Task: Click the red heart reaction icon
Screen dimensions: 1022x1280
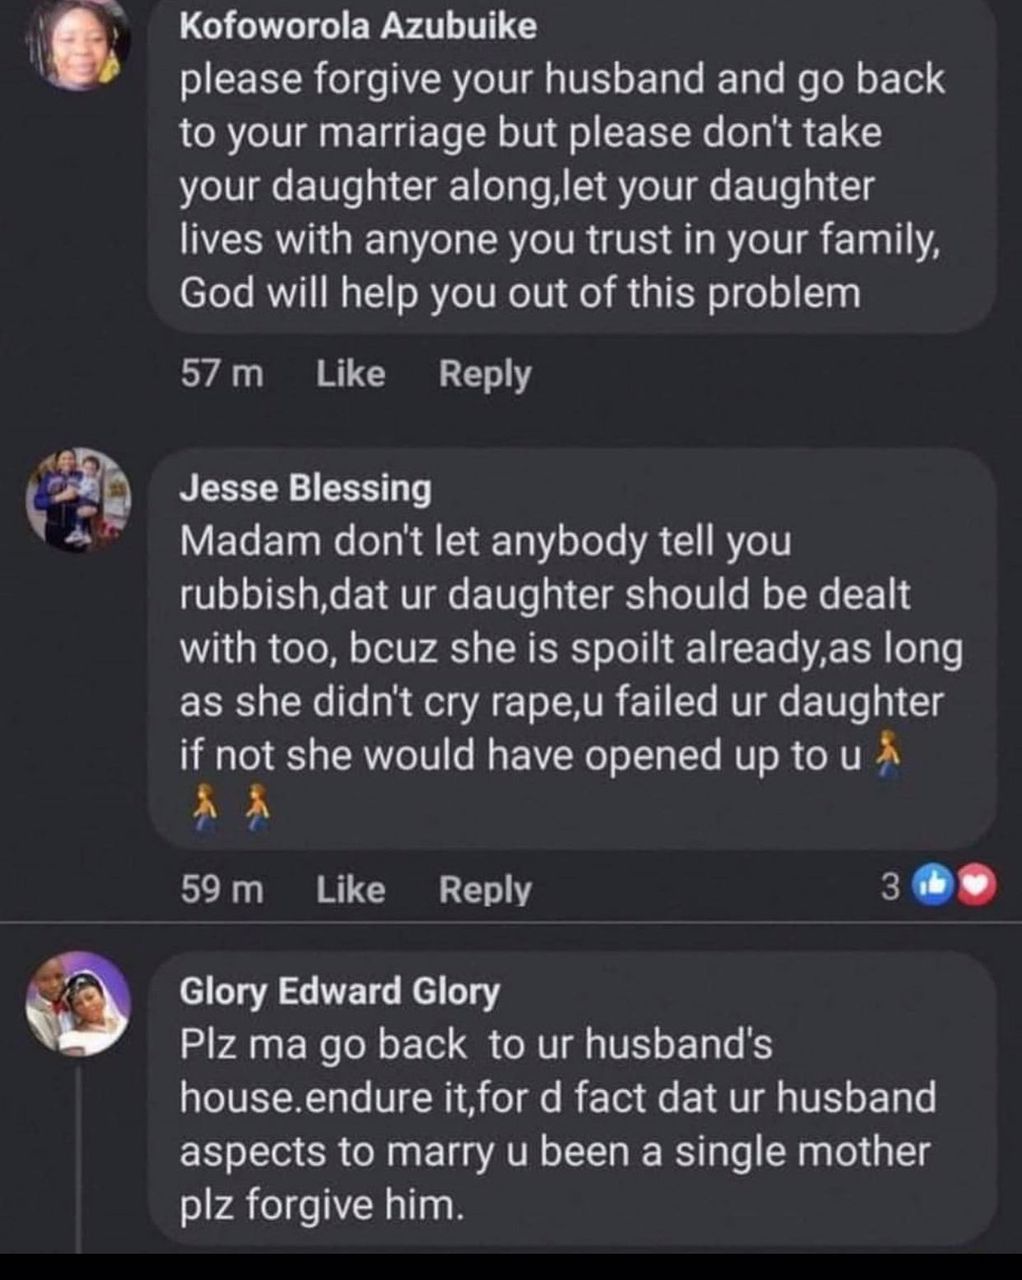Action: pos(977,886)
